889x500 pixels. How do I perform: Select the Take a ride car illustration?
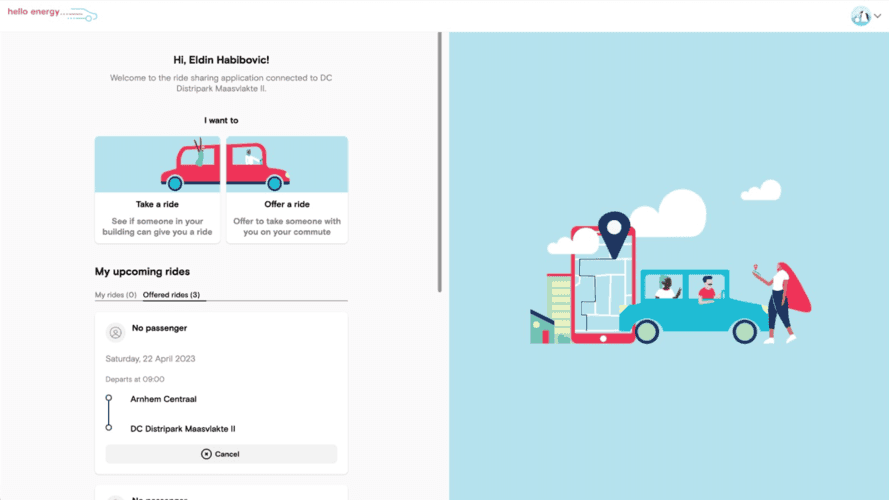coord(157,165)
